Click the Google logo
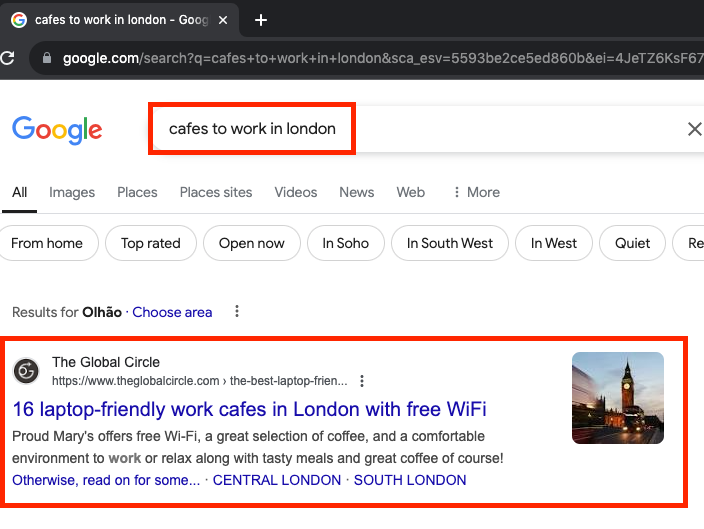704x529 pixels. (57, 130)
